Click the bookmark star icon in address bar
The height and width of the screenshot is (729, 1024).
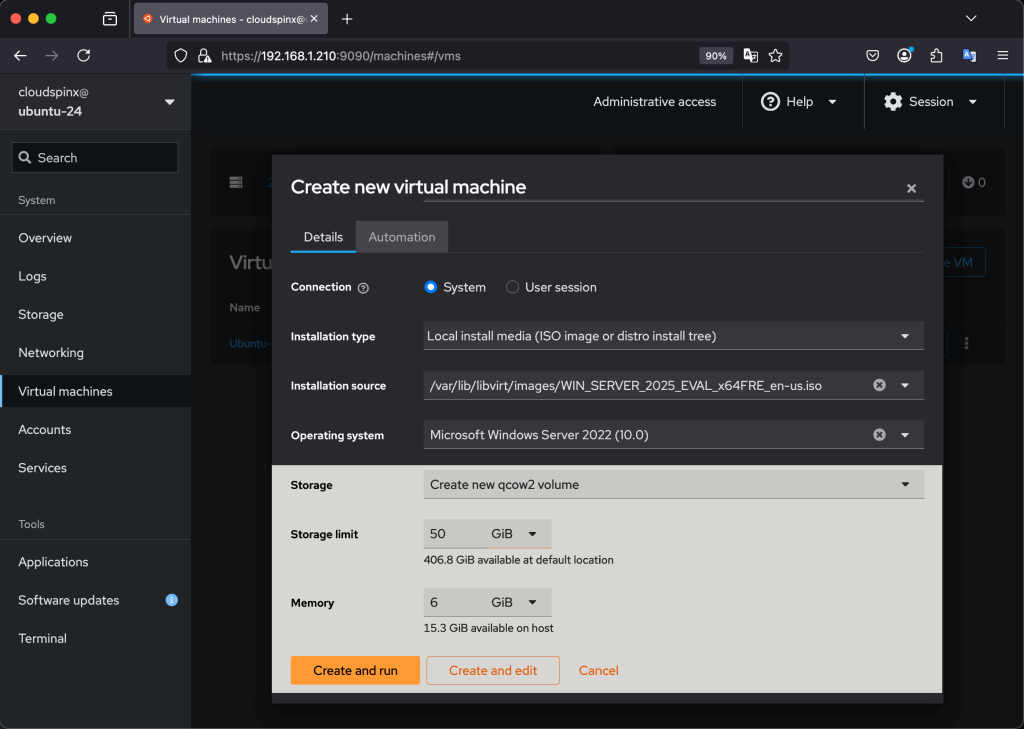[775, 56]
